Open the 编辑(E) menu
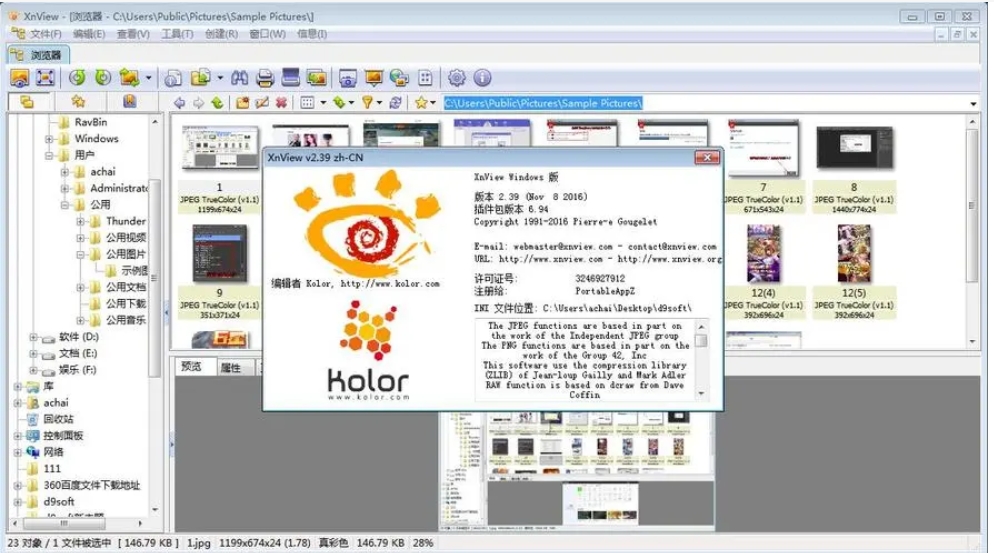The width and height of the screenshot is (994, 553). pyautogui.click(x=89, y=34)
